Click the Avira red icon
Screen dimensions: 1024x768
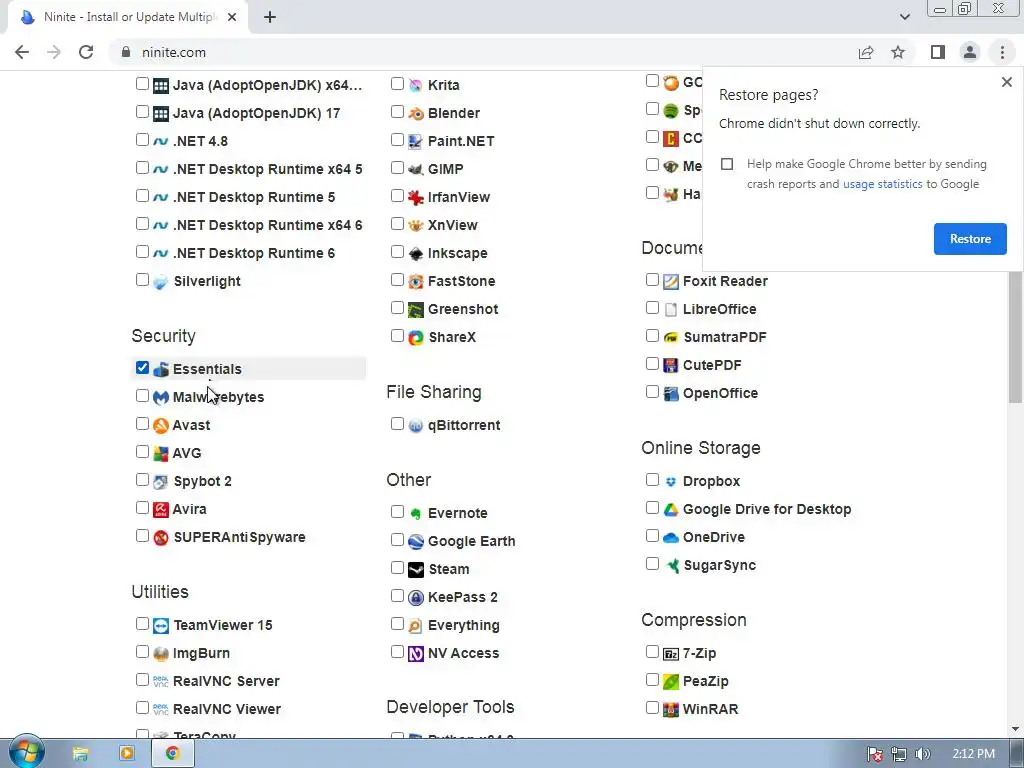[x=161, y=509]
